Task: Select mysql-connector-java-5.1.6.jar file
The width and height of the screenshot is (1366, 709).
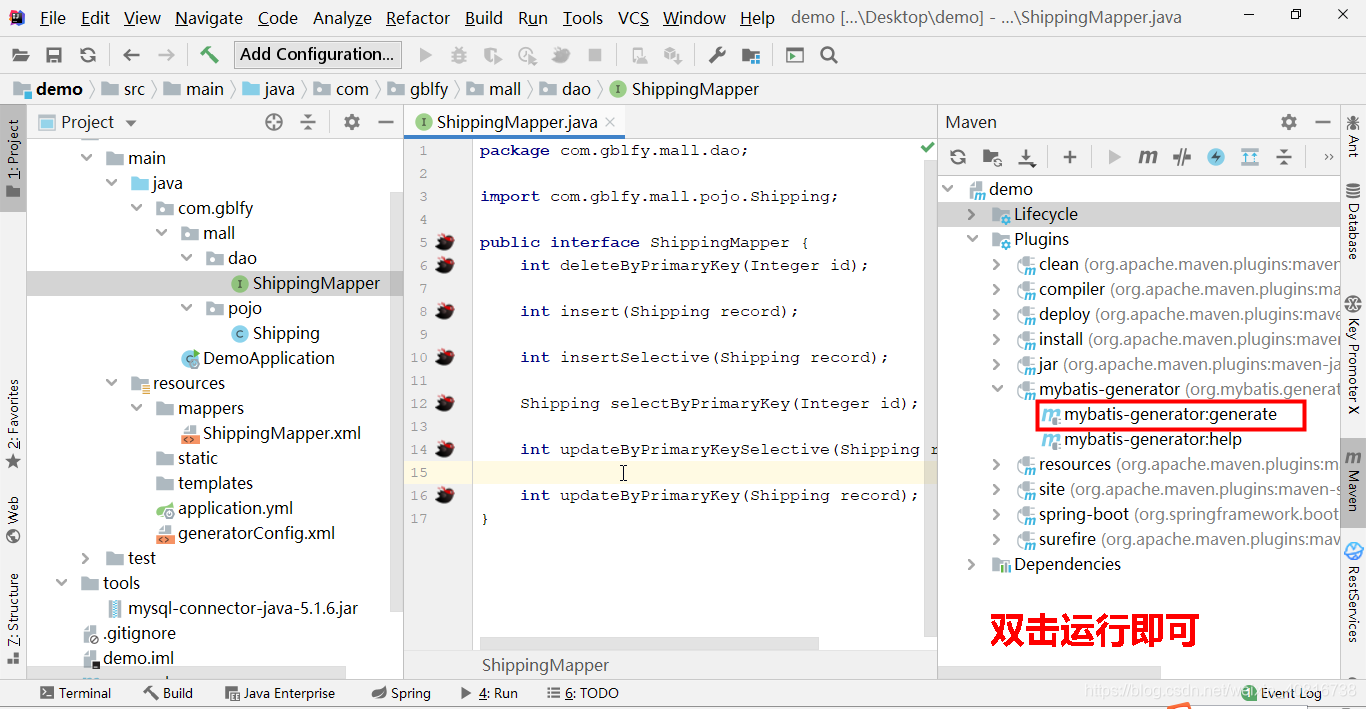Action: [243, 608]
